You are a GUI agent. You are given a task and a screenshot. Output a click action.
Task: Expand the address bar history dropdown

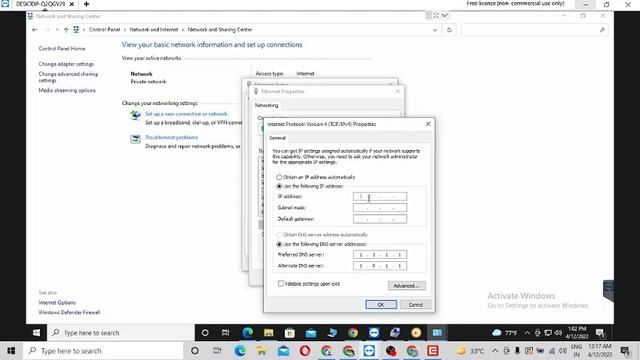[435, 30]
